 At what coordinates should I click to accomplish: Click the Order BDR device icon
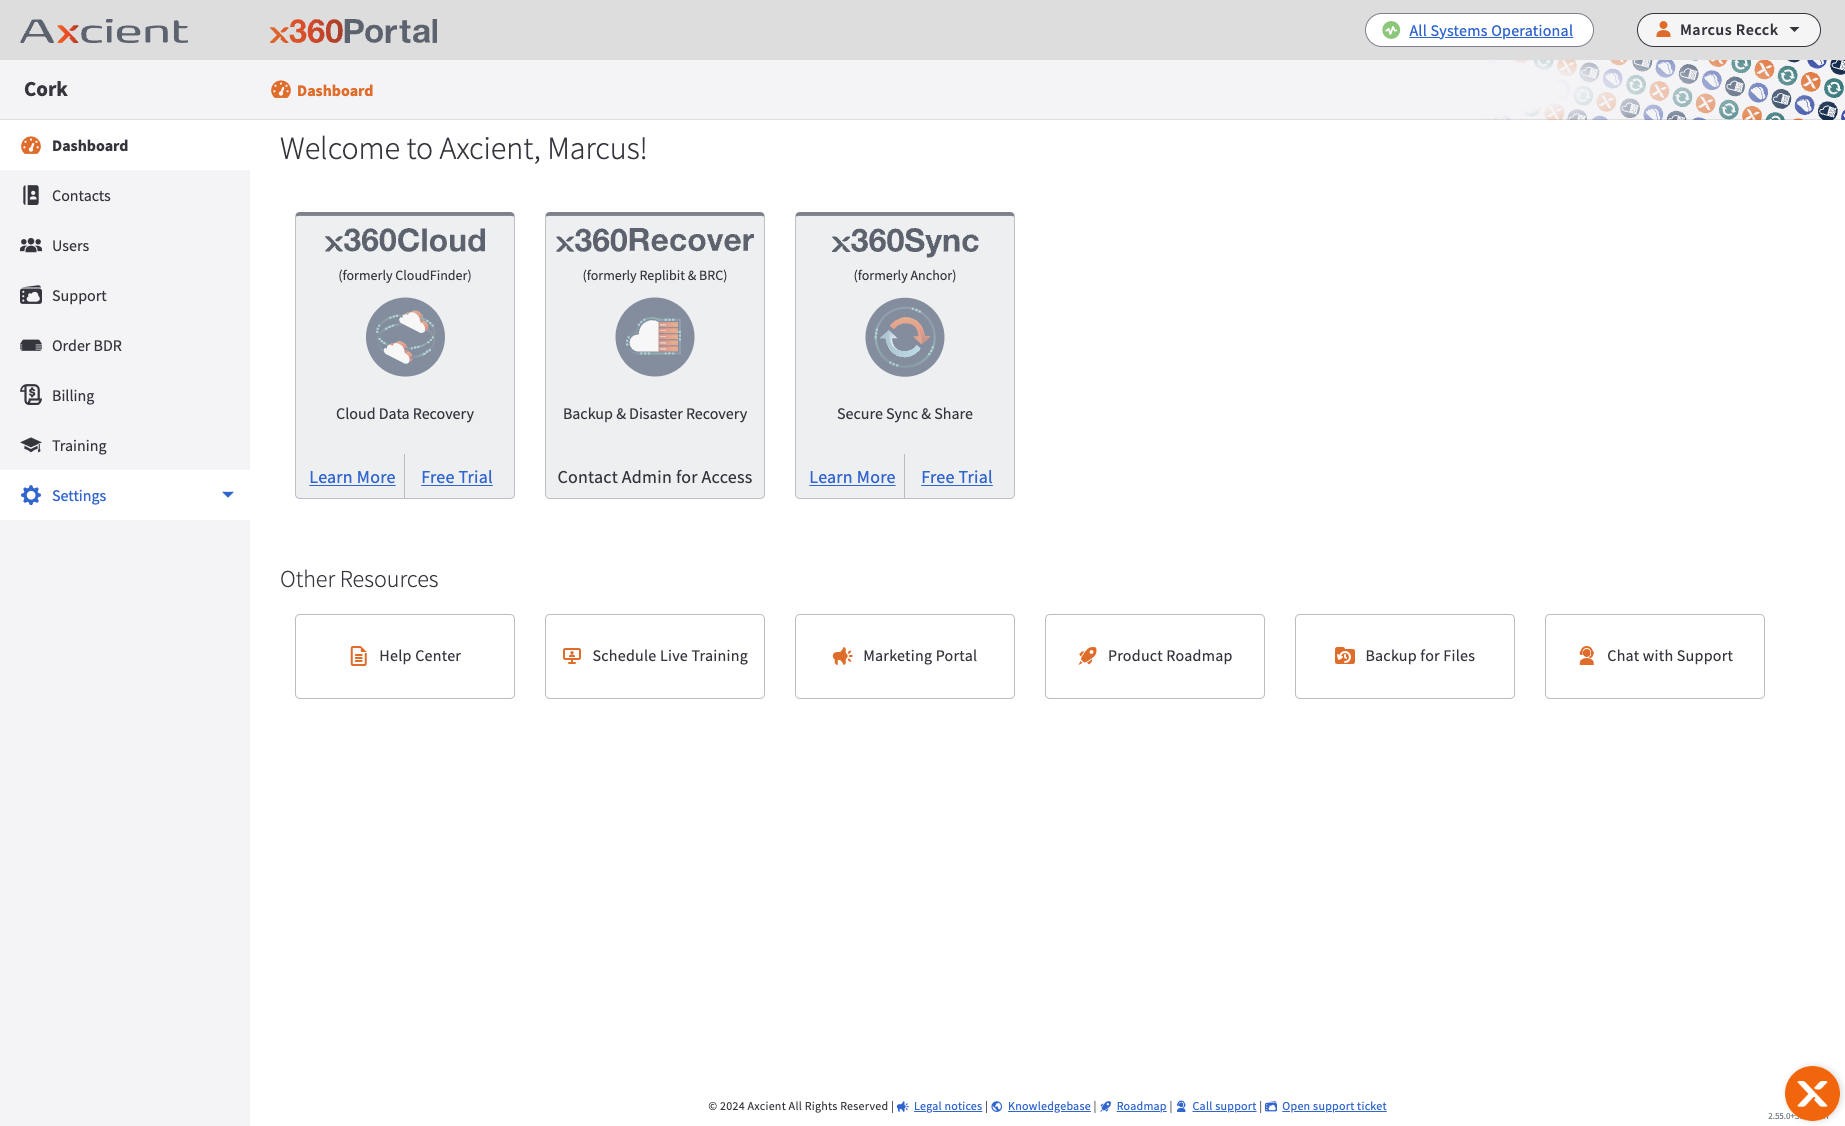[x=31, y=345]
